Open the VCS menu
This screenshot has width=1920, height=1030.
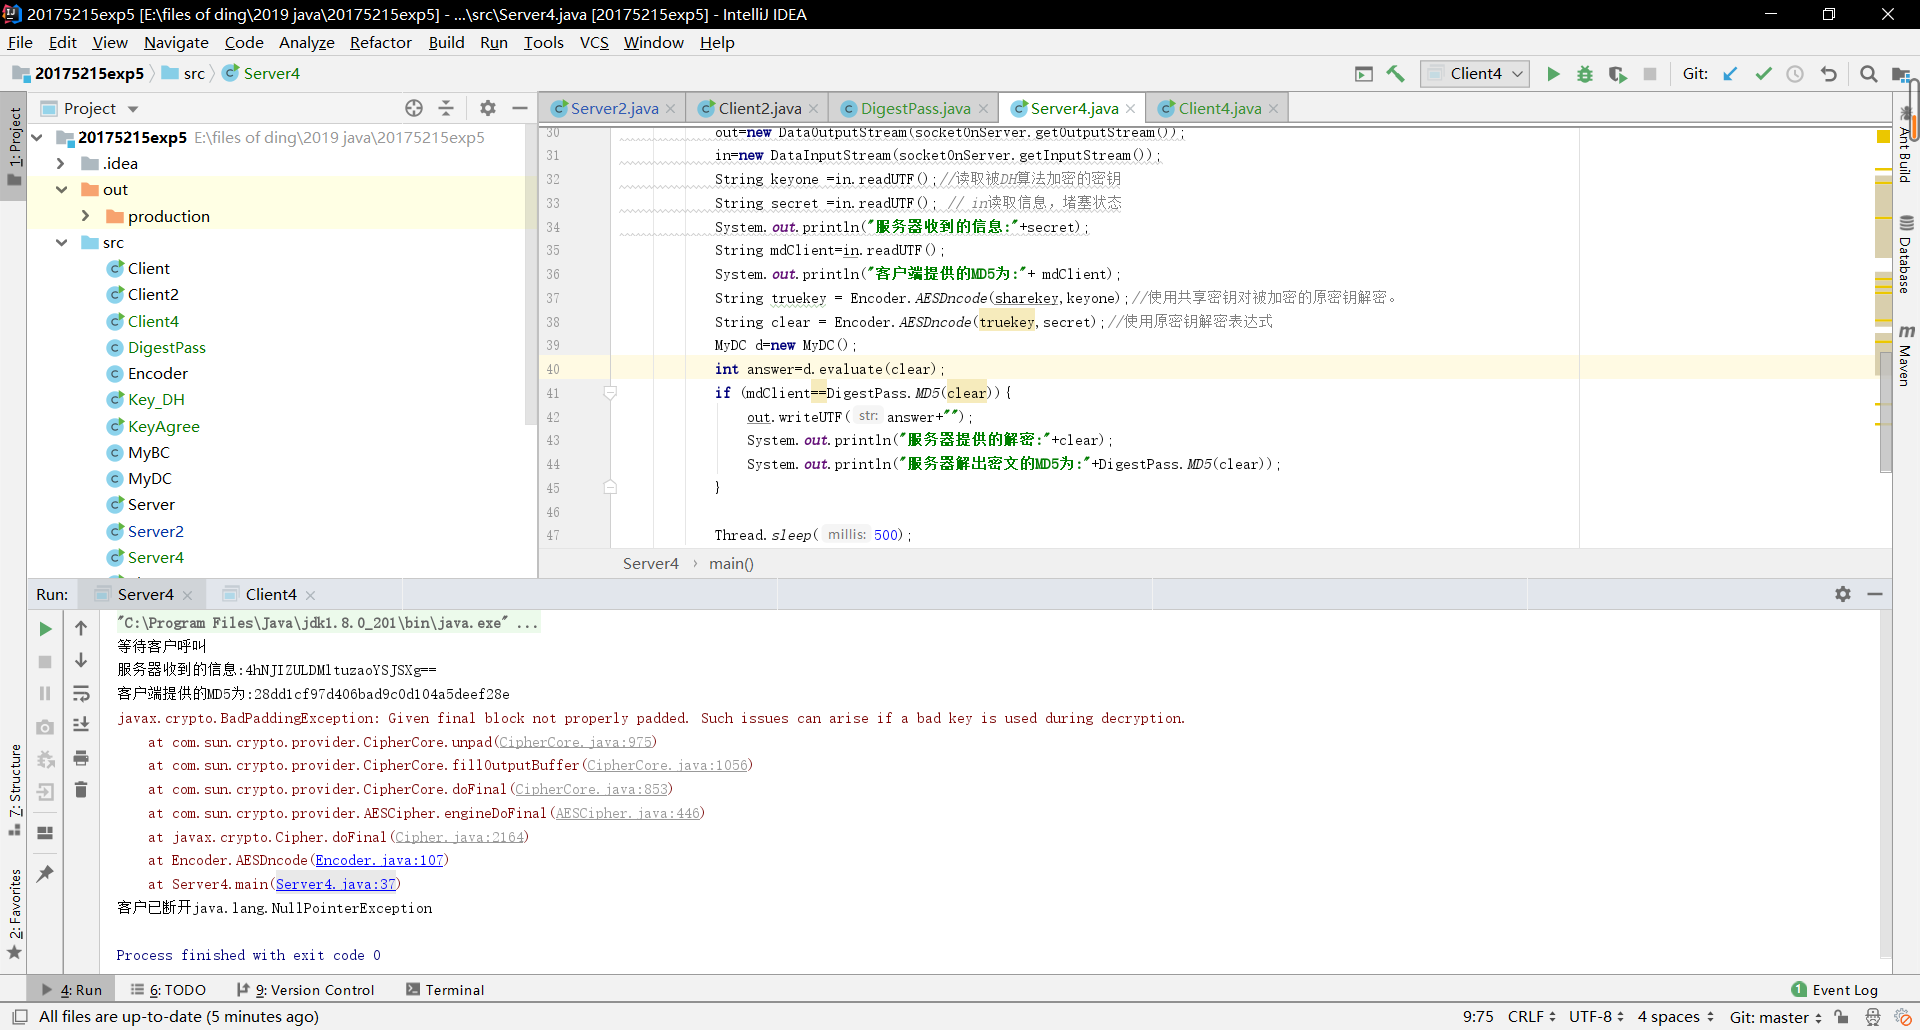(x=594, y=43)
